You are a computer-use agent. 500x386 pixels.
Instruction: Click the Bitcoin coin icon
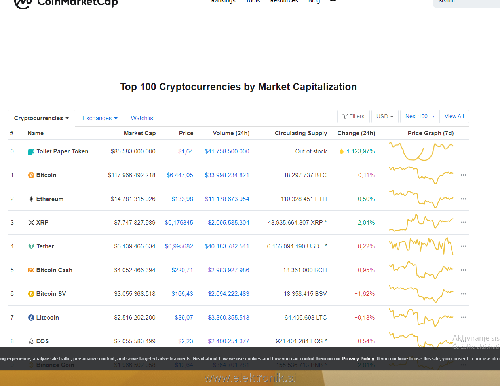(x=31, y=175)
